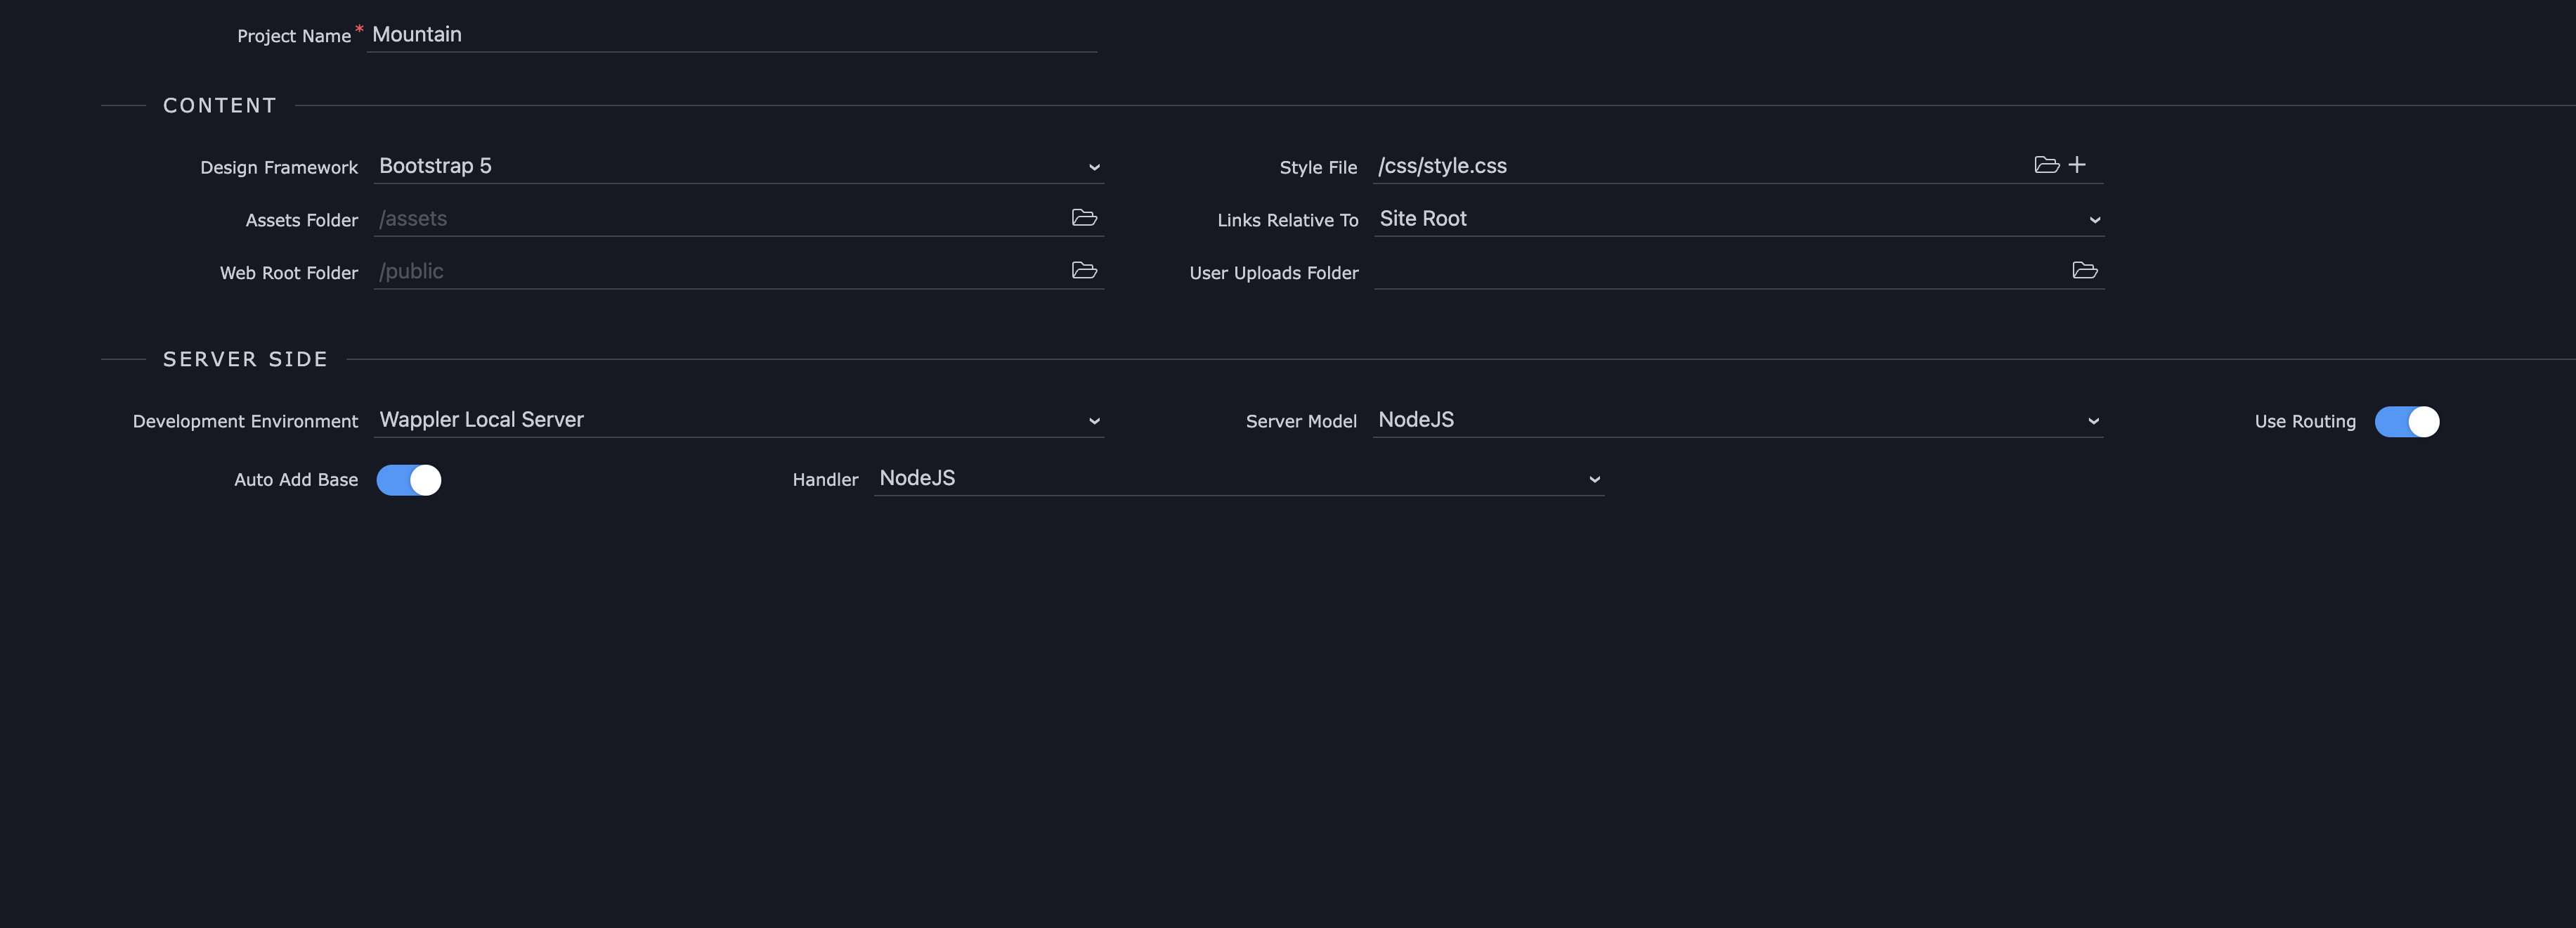Add new style file plus icon
The image size is (2576, 928).
tap(2077, 165)
